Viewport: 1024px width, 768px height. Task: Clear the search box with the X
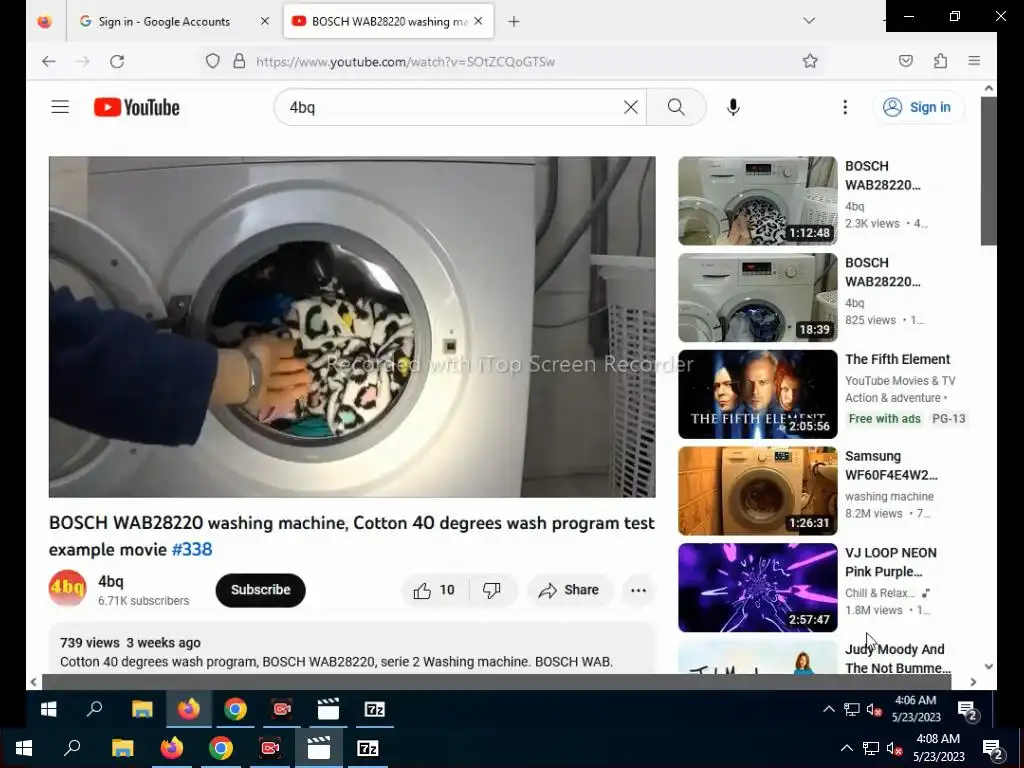630,107
